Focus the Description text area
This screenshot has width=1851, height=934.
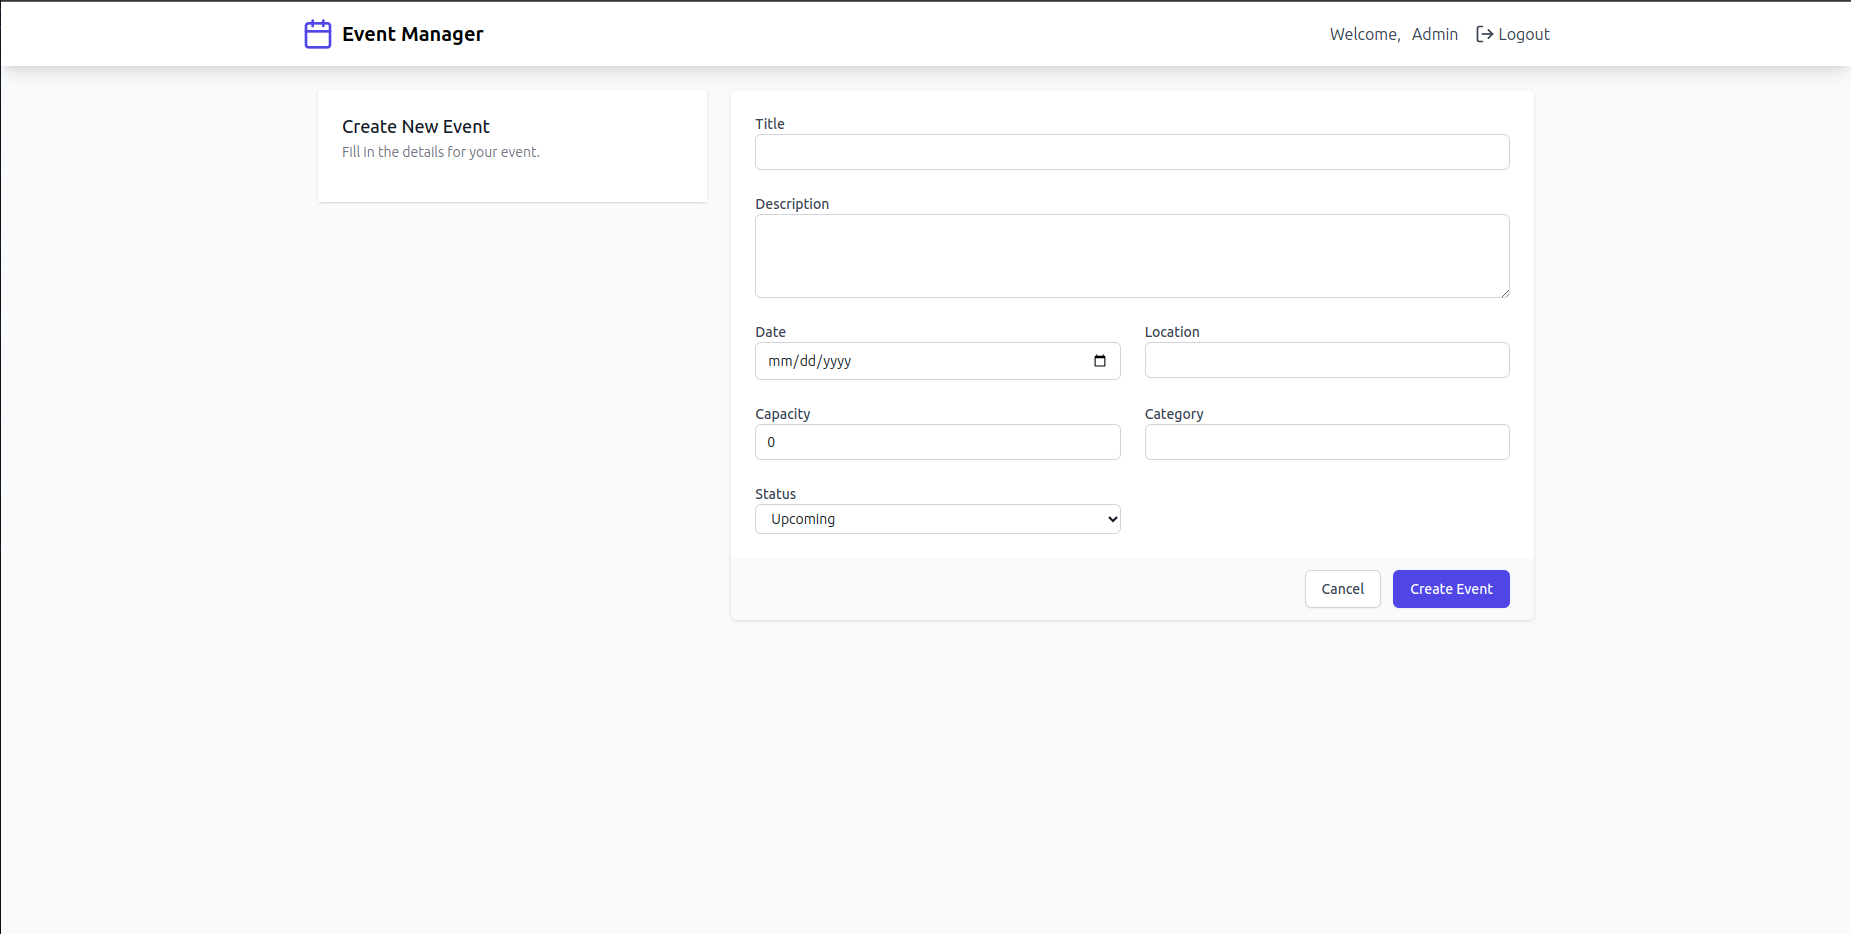1132,256
